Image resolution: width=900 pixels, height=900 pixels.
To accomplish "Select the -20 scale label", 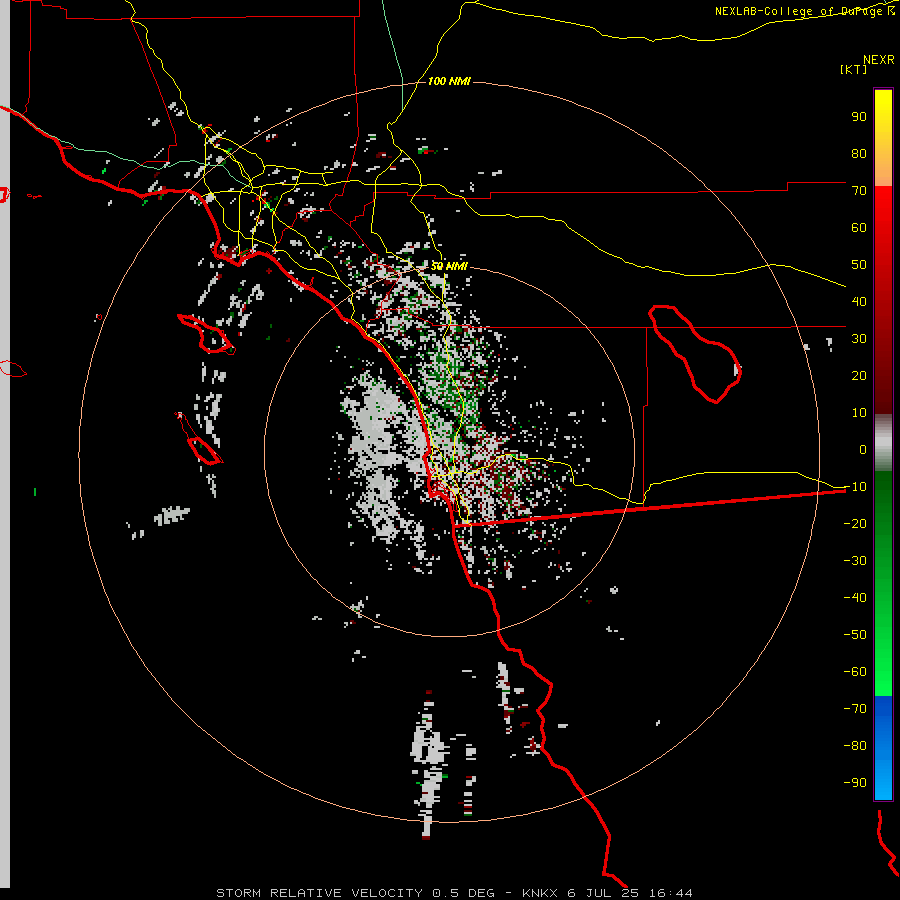I will tap(855, 524).
